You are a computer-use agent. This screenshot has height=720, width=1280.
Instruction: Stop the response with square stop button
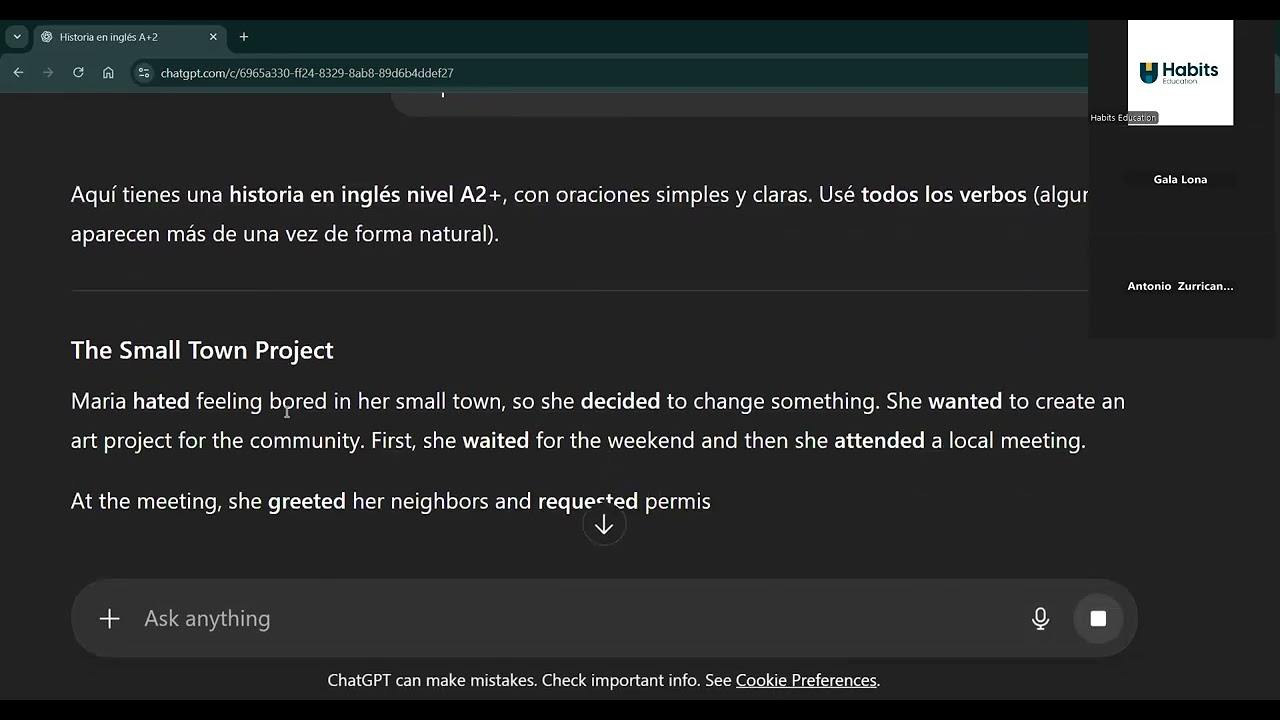[x=1098, y=618]
